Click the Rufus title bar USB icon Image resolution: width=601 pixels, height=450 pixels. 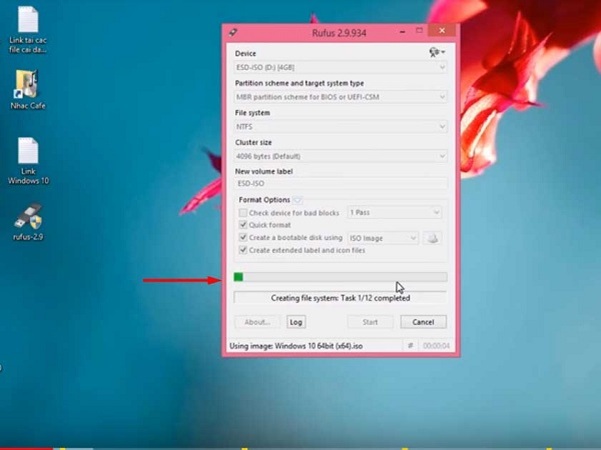[233, 33]
